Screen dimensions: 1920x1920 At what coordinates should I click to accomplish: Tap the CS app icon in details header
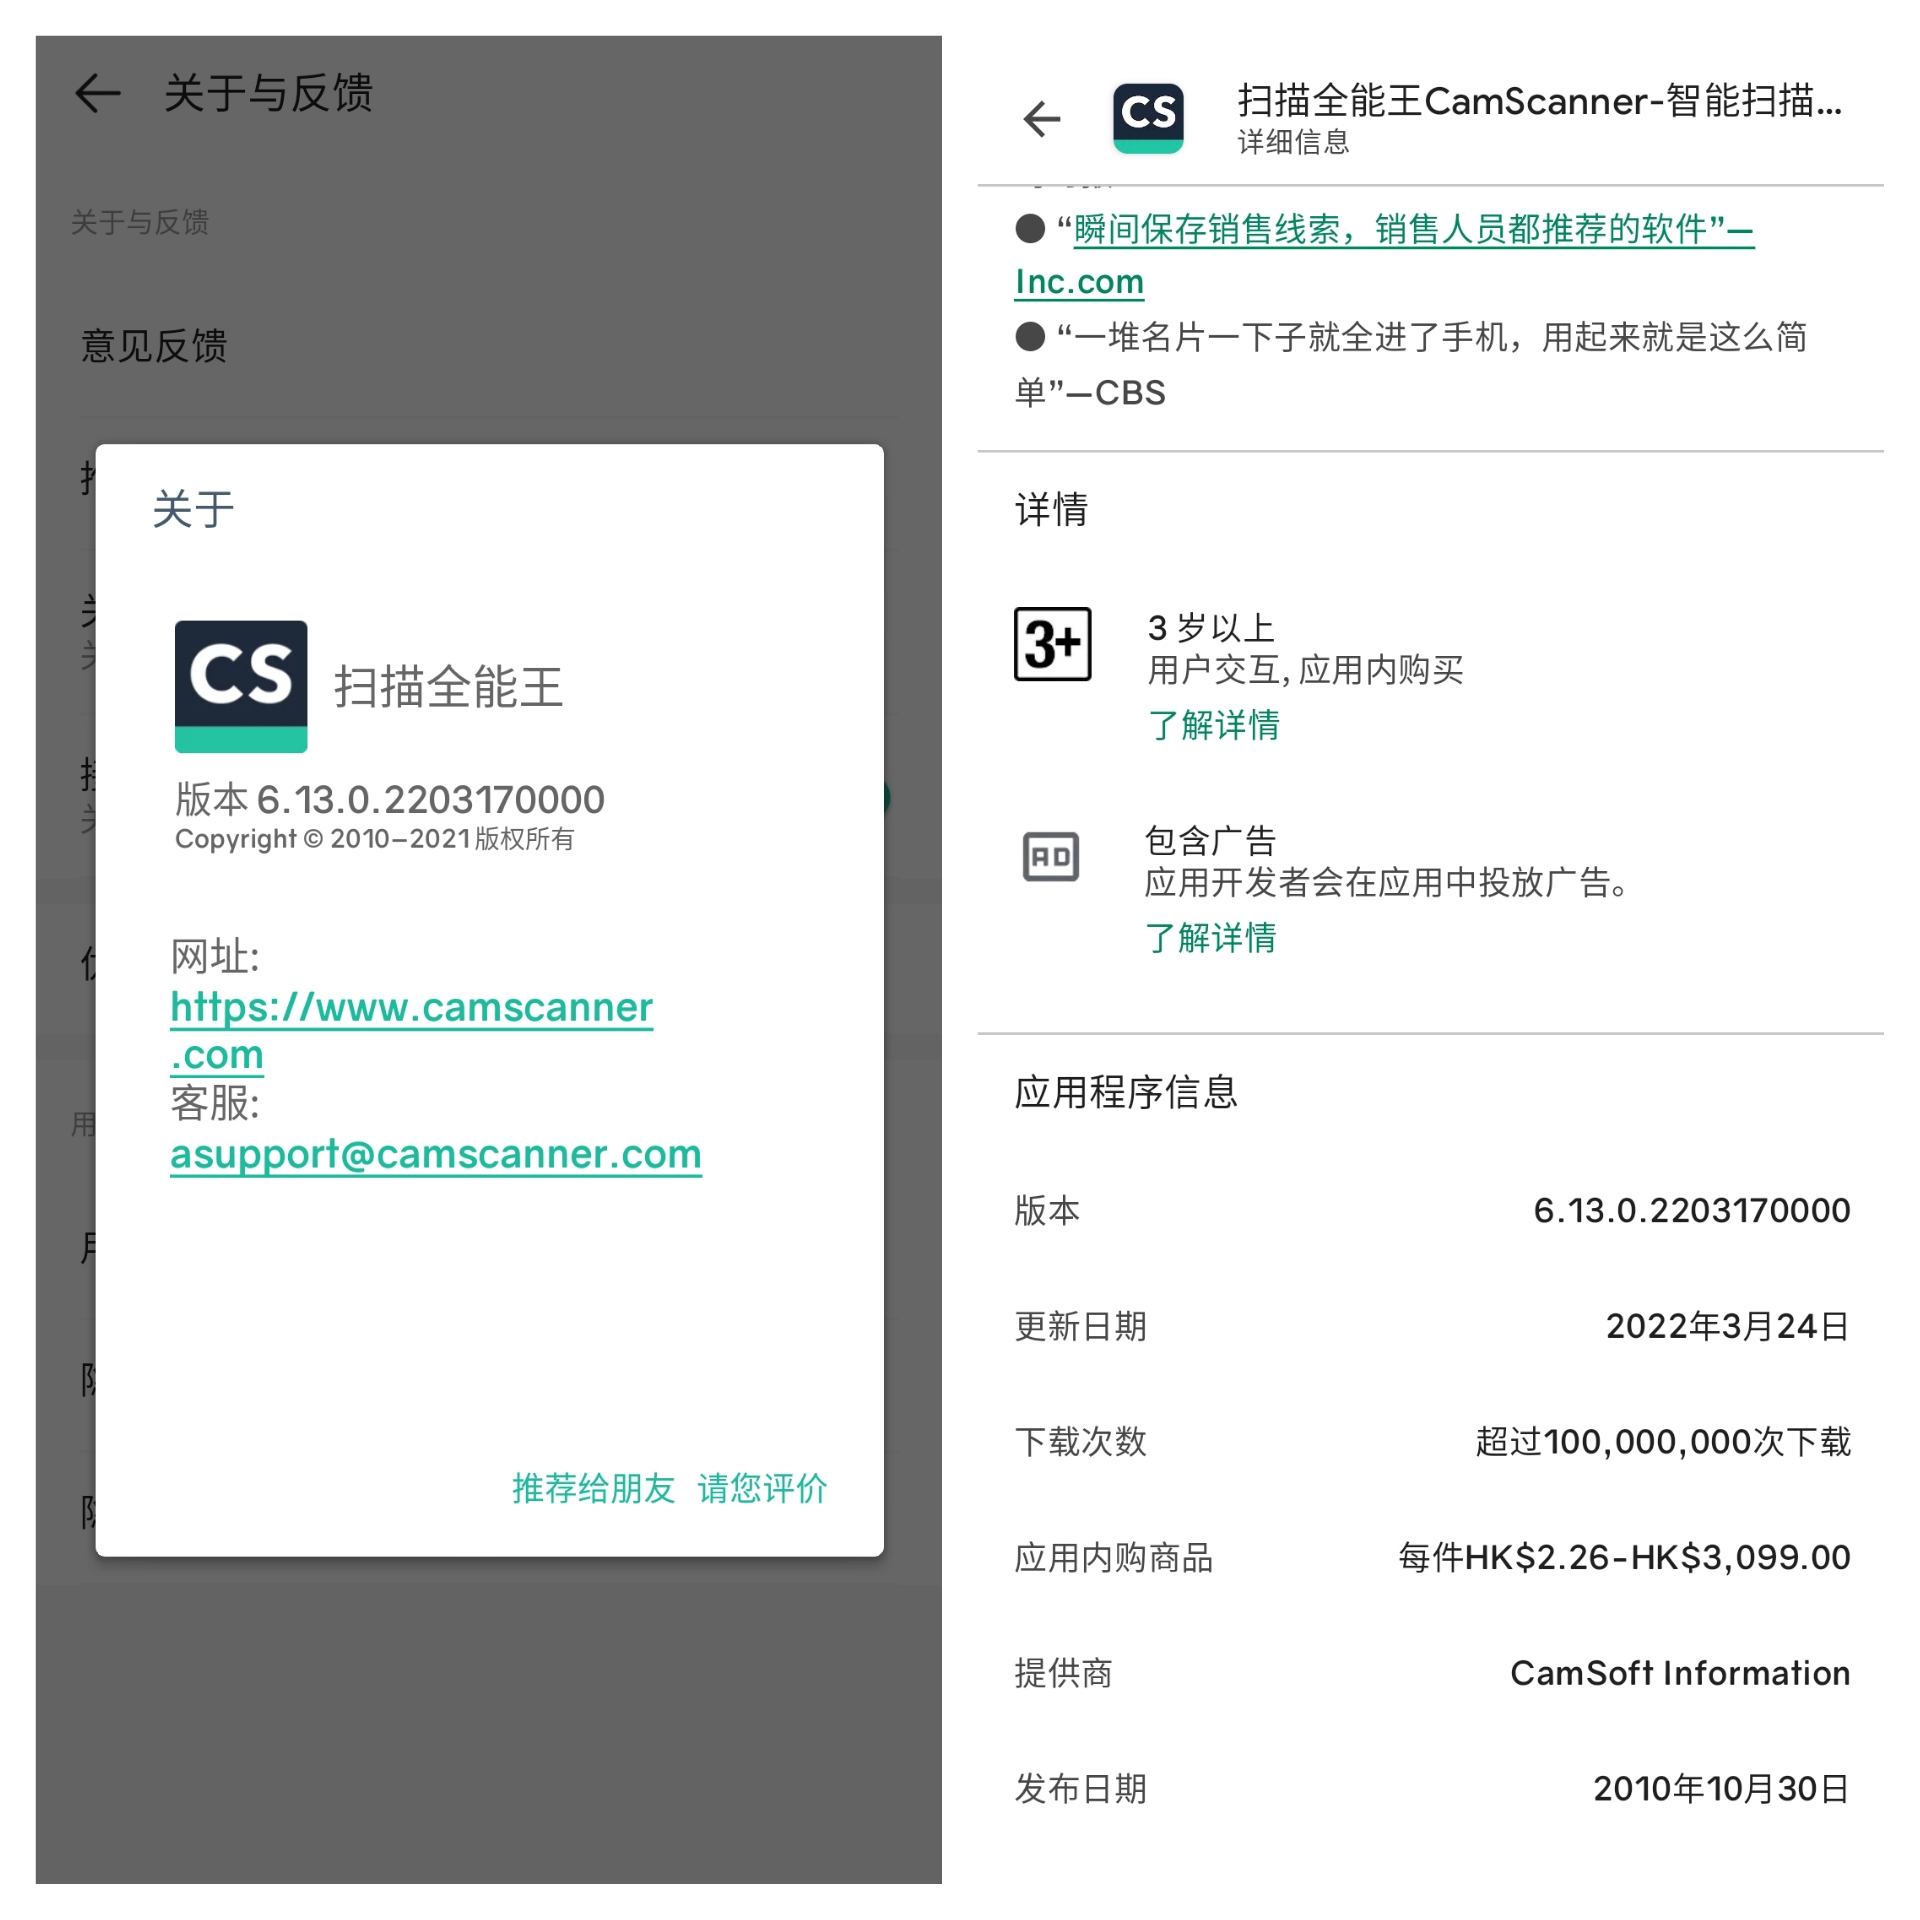tap(1148, 118)
